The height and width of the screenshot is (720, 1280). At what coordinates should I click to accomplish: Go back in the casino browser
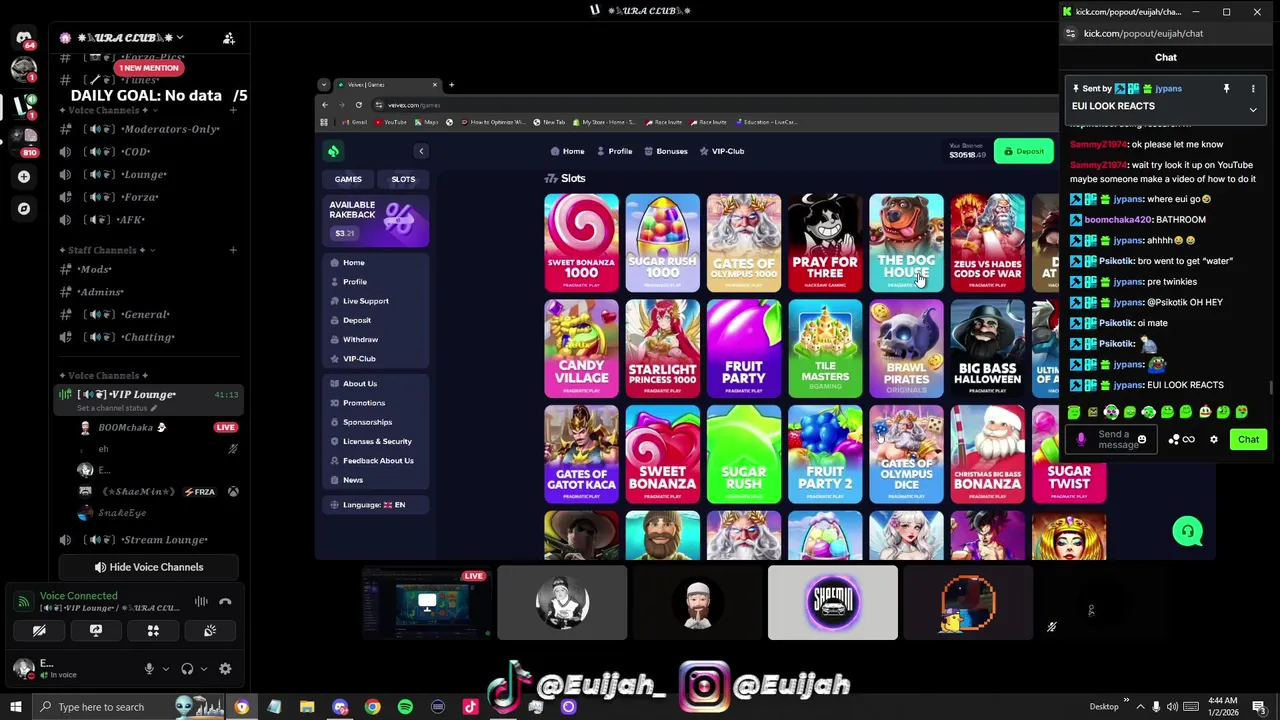click(325, 105)
